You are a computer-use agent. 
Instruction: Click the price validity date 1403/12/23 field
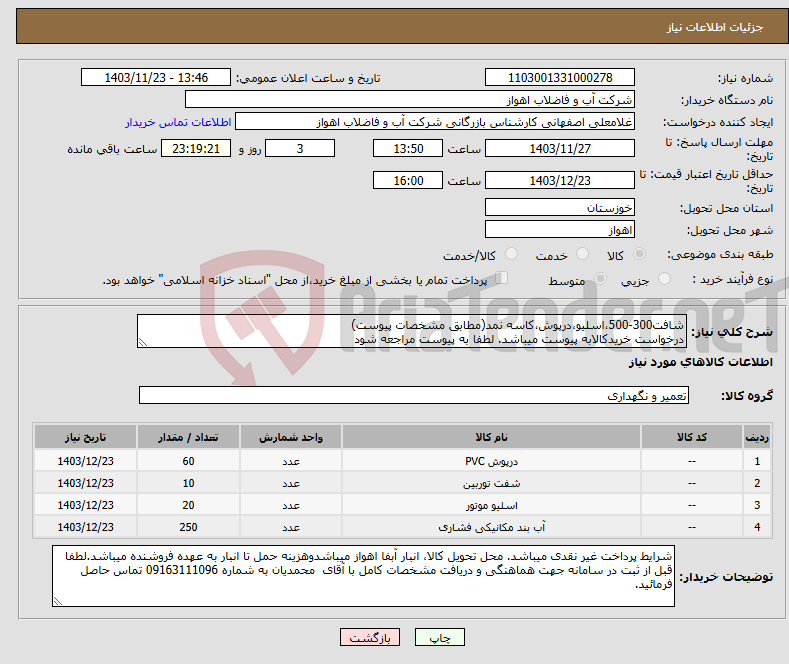pos(560,180)
